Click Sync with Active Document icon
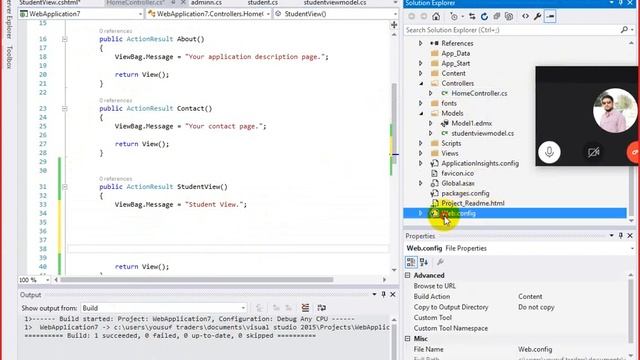 [472, 16]
